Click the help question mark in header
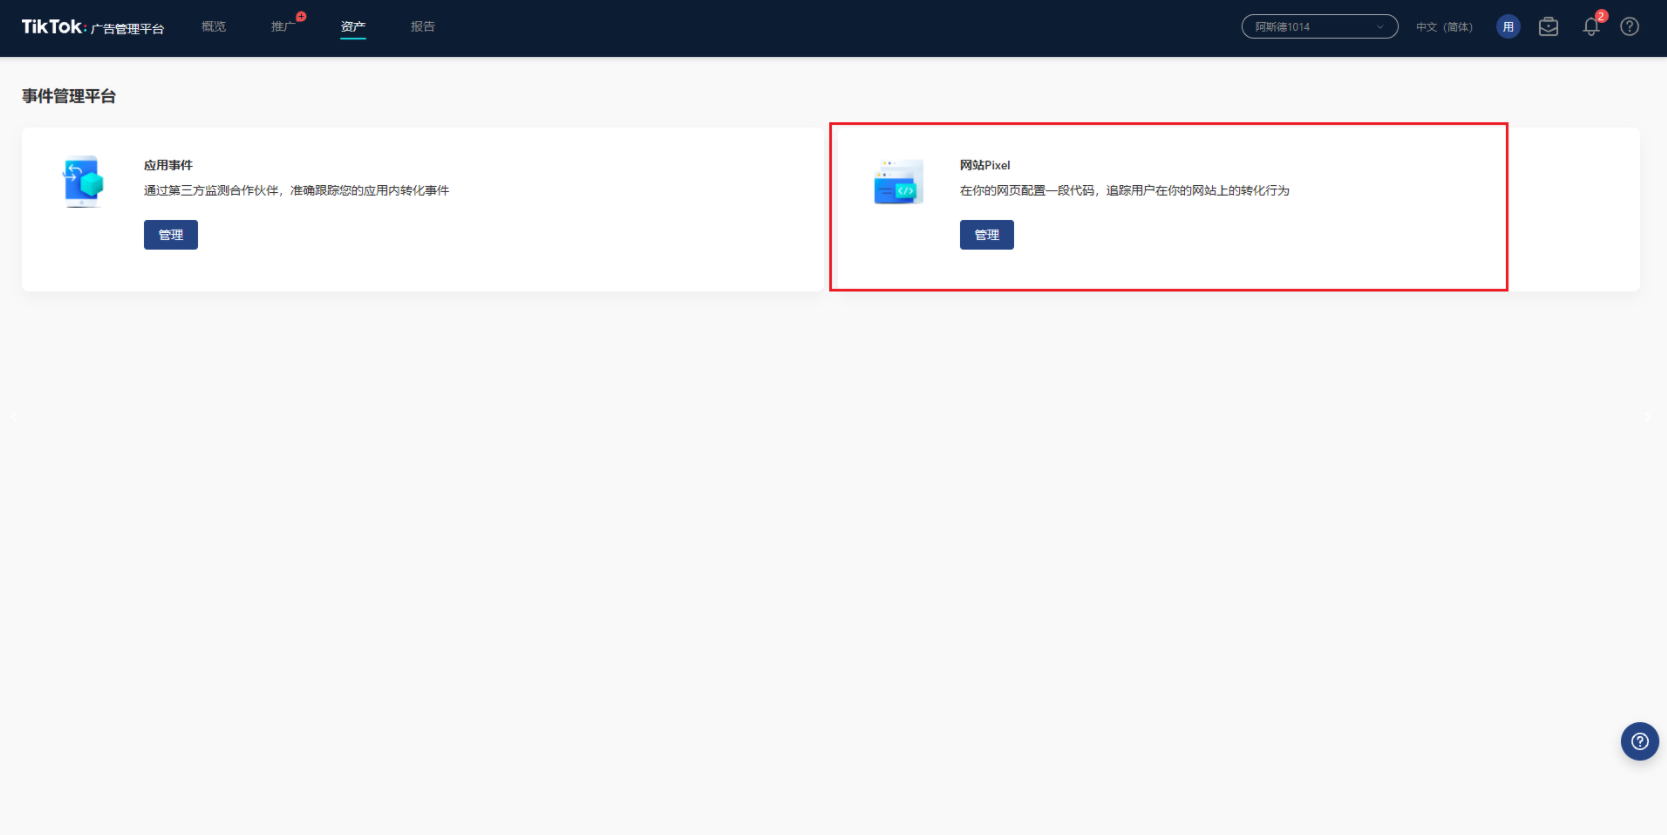The width and height of the screenshot is (1667, 835). click(1630, 27)
